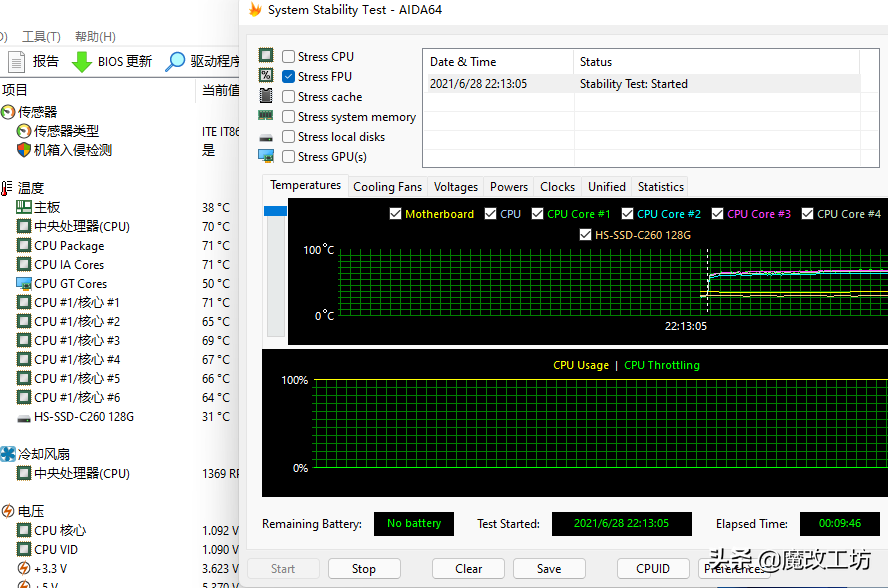Click the Stress system memory RAM icon
Viewport: 888px width, 588px height.
[266, 116]
